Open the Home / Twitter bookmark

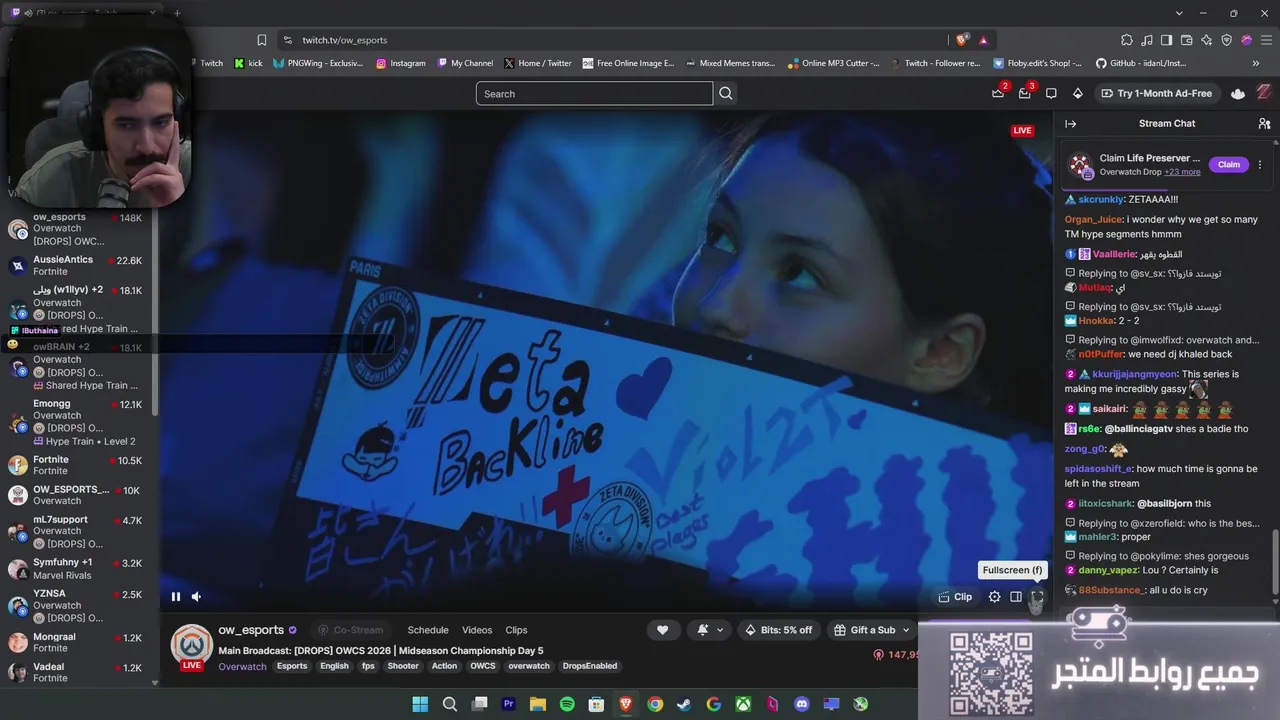(538, 63)
